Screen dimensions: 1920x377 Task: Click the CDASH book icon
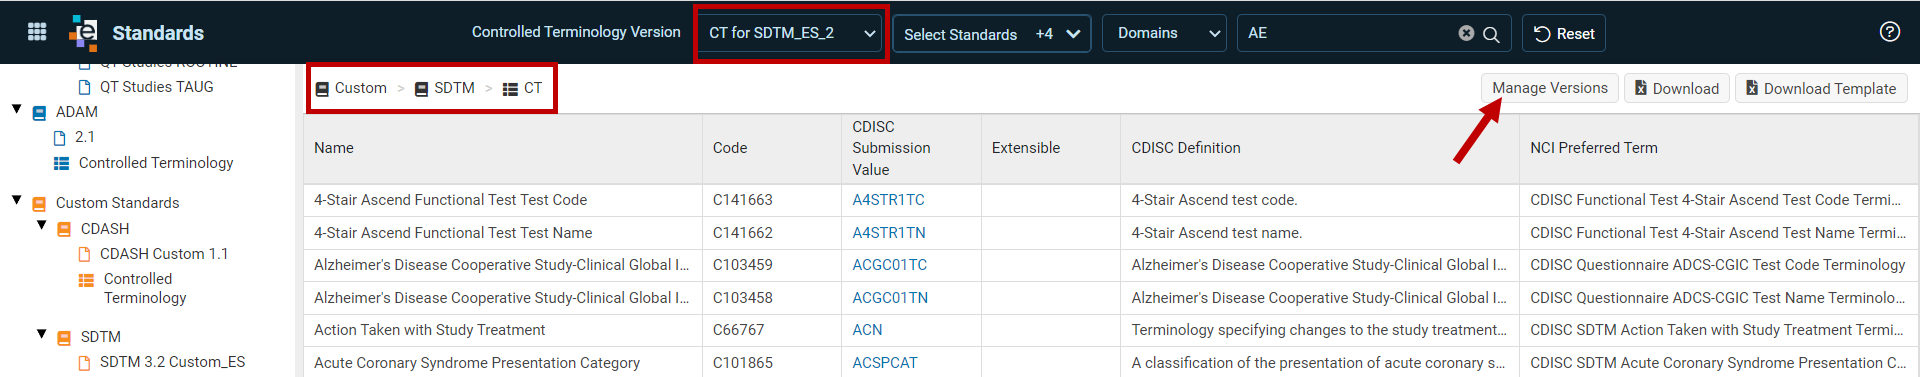pyautogui.click(x=64, y=230)
